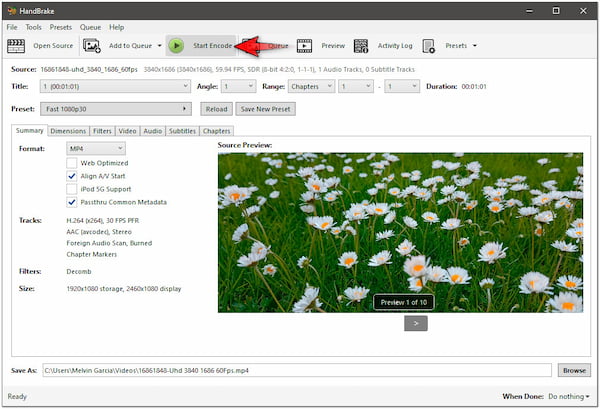600x409 pixels.
Task: Click 1920x1080 storage size text
Action: pyautogui.click(x=124, y=289)
